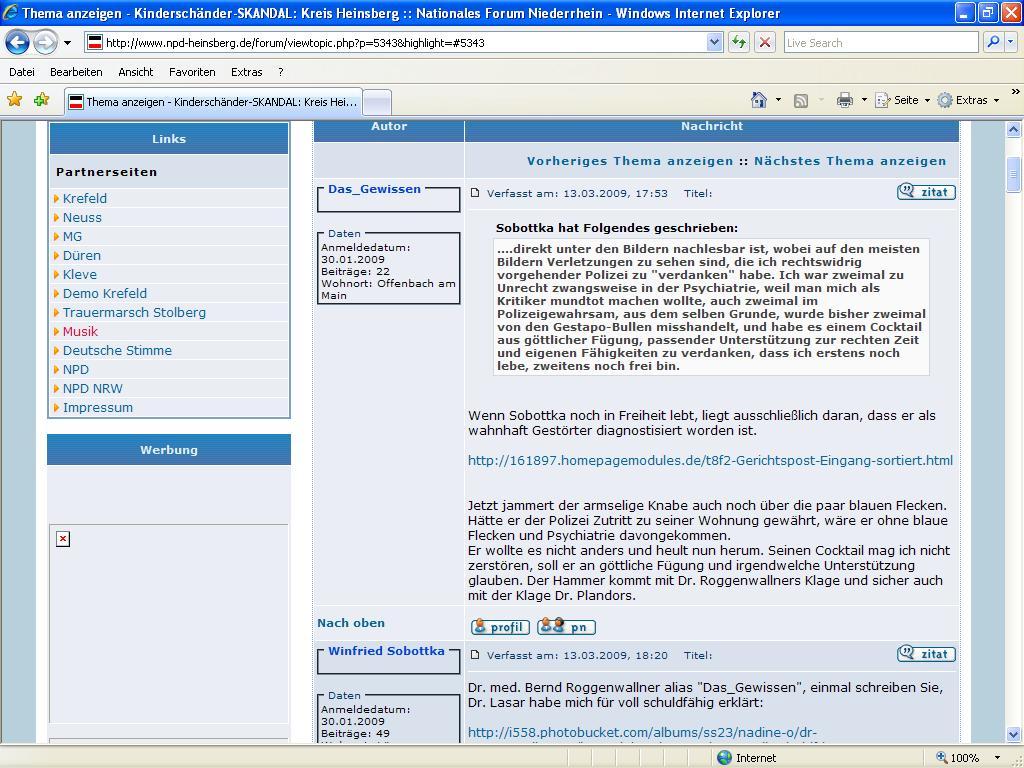The width and height of the screenshot is (1024, 768).
Task: Run search with the magnifier icon
Action: click(993, 42)
